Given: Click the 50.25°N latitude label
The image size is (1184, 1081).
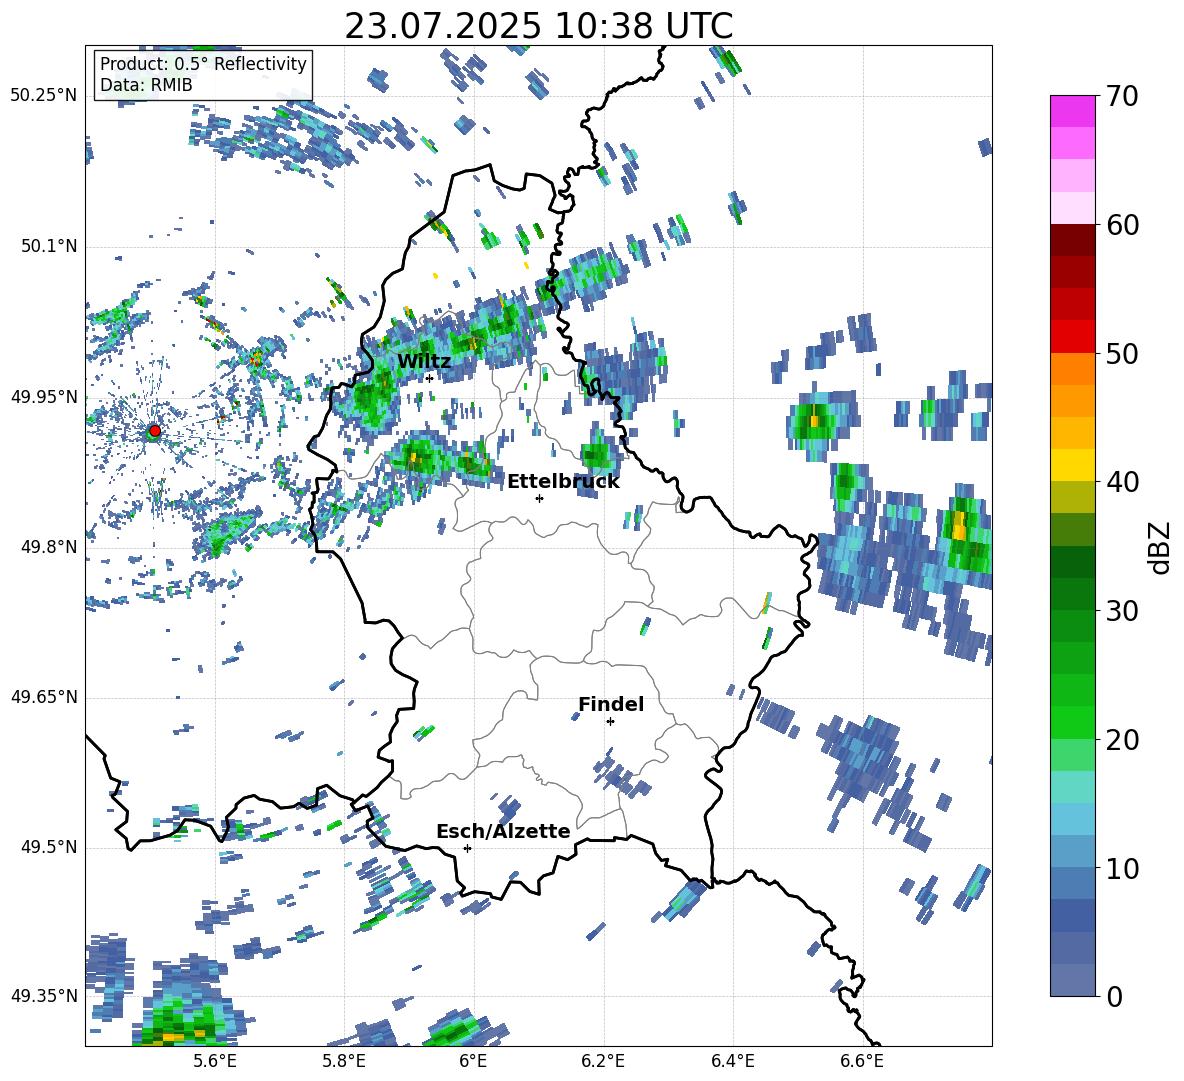Looking at the screenshot, I should (44, 96).
